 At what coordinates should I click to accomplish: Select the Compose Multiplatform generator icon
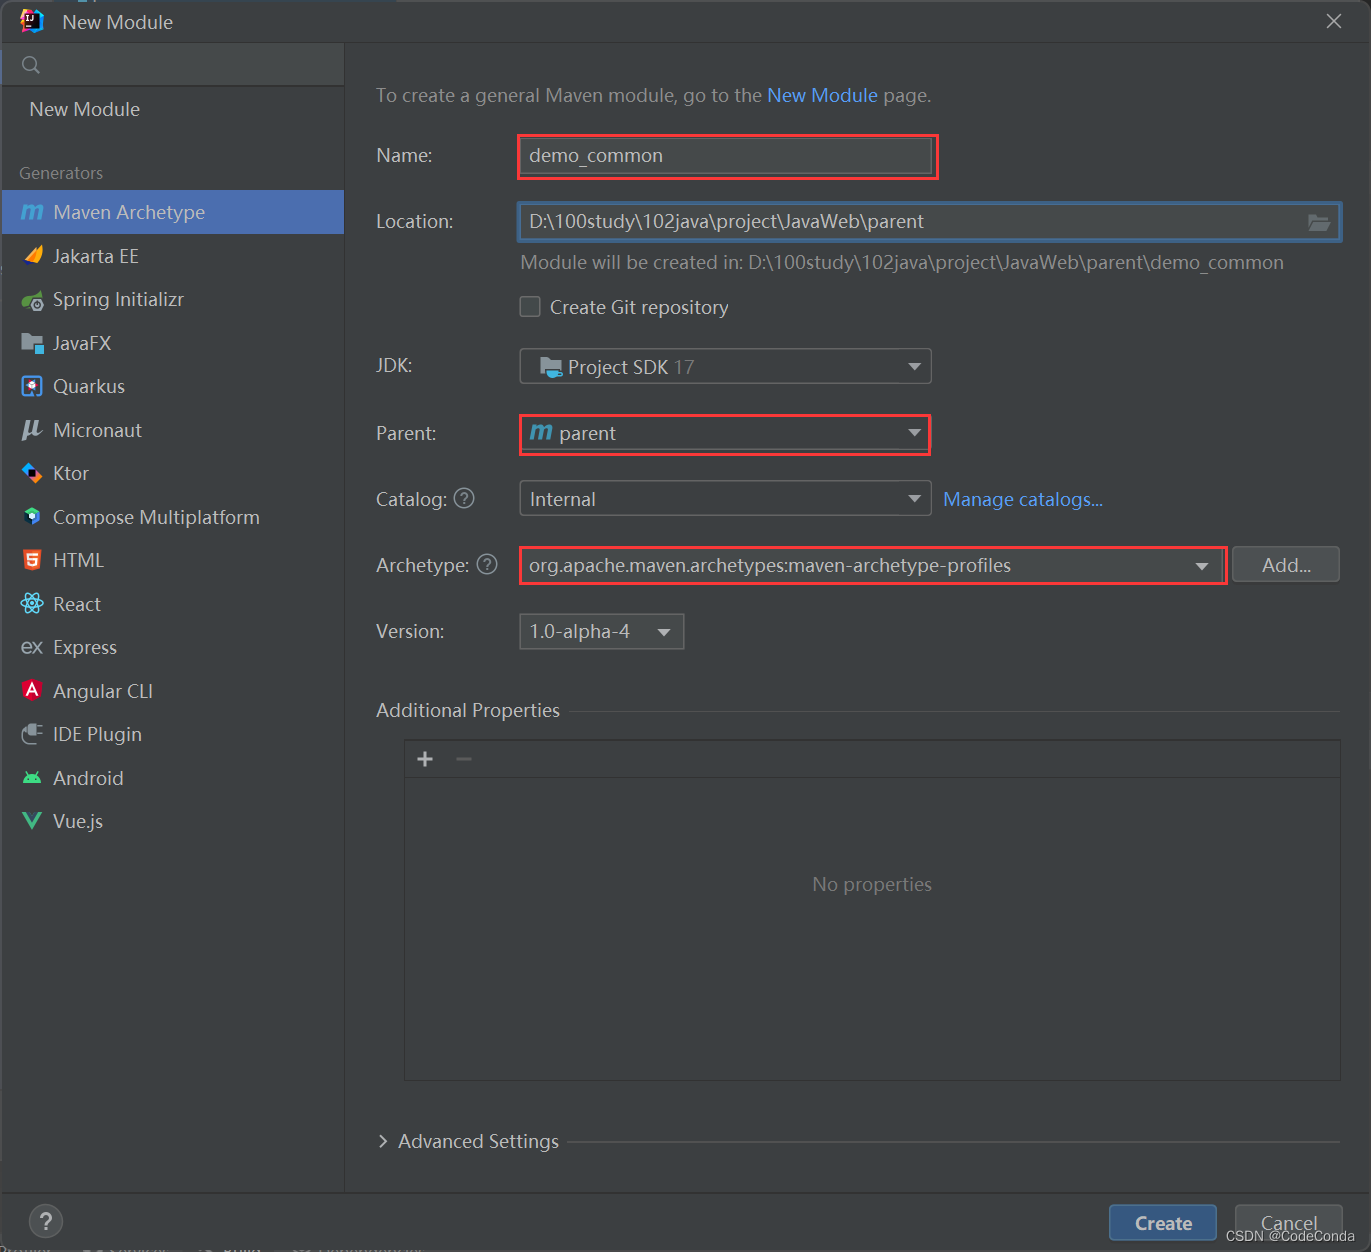point(33,517)
